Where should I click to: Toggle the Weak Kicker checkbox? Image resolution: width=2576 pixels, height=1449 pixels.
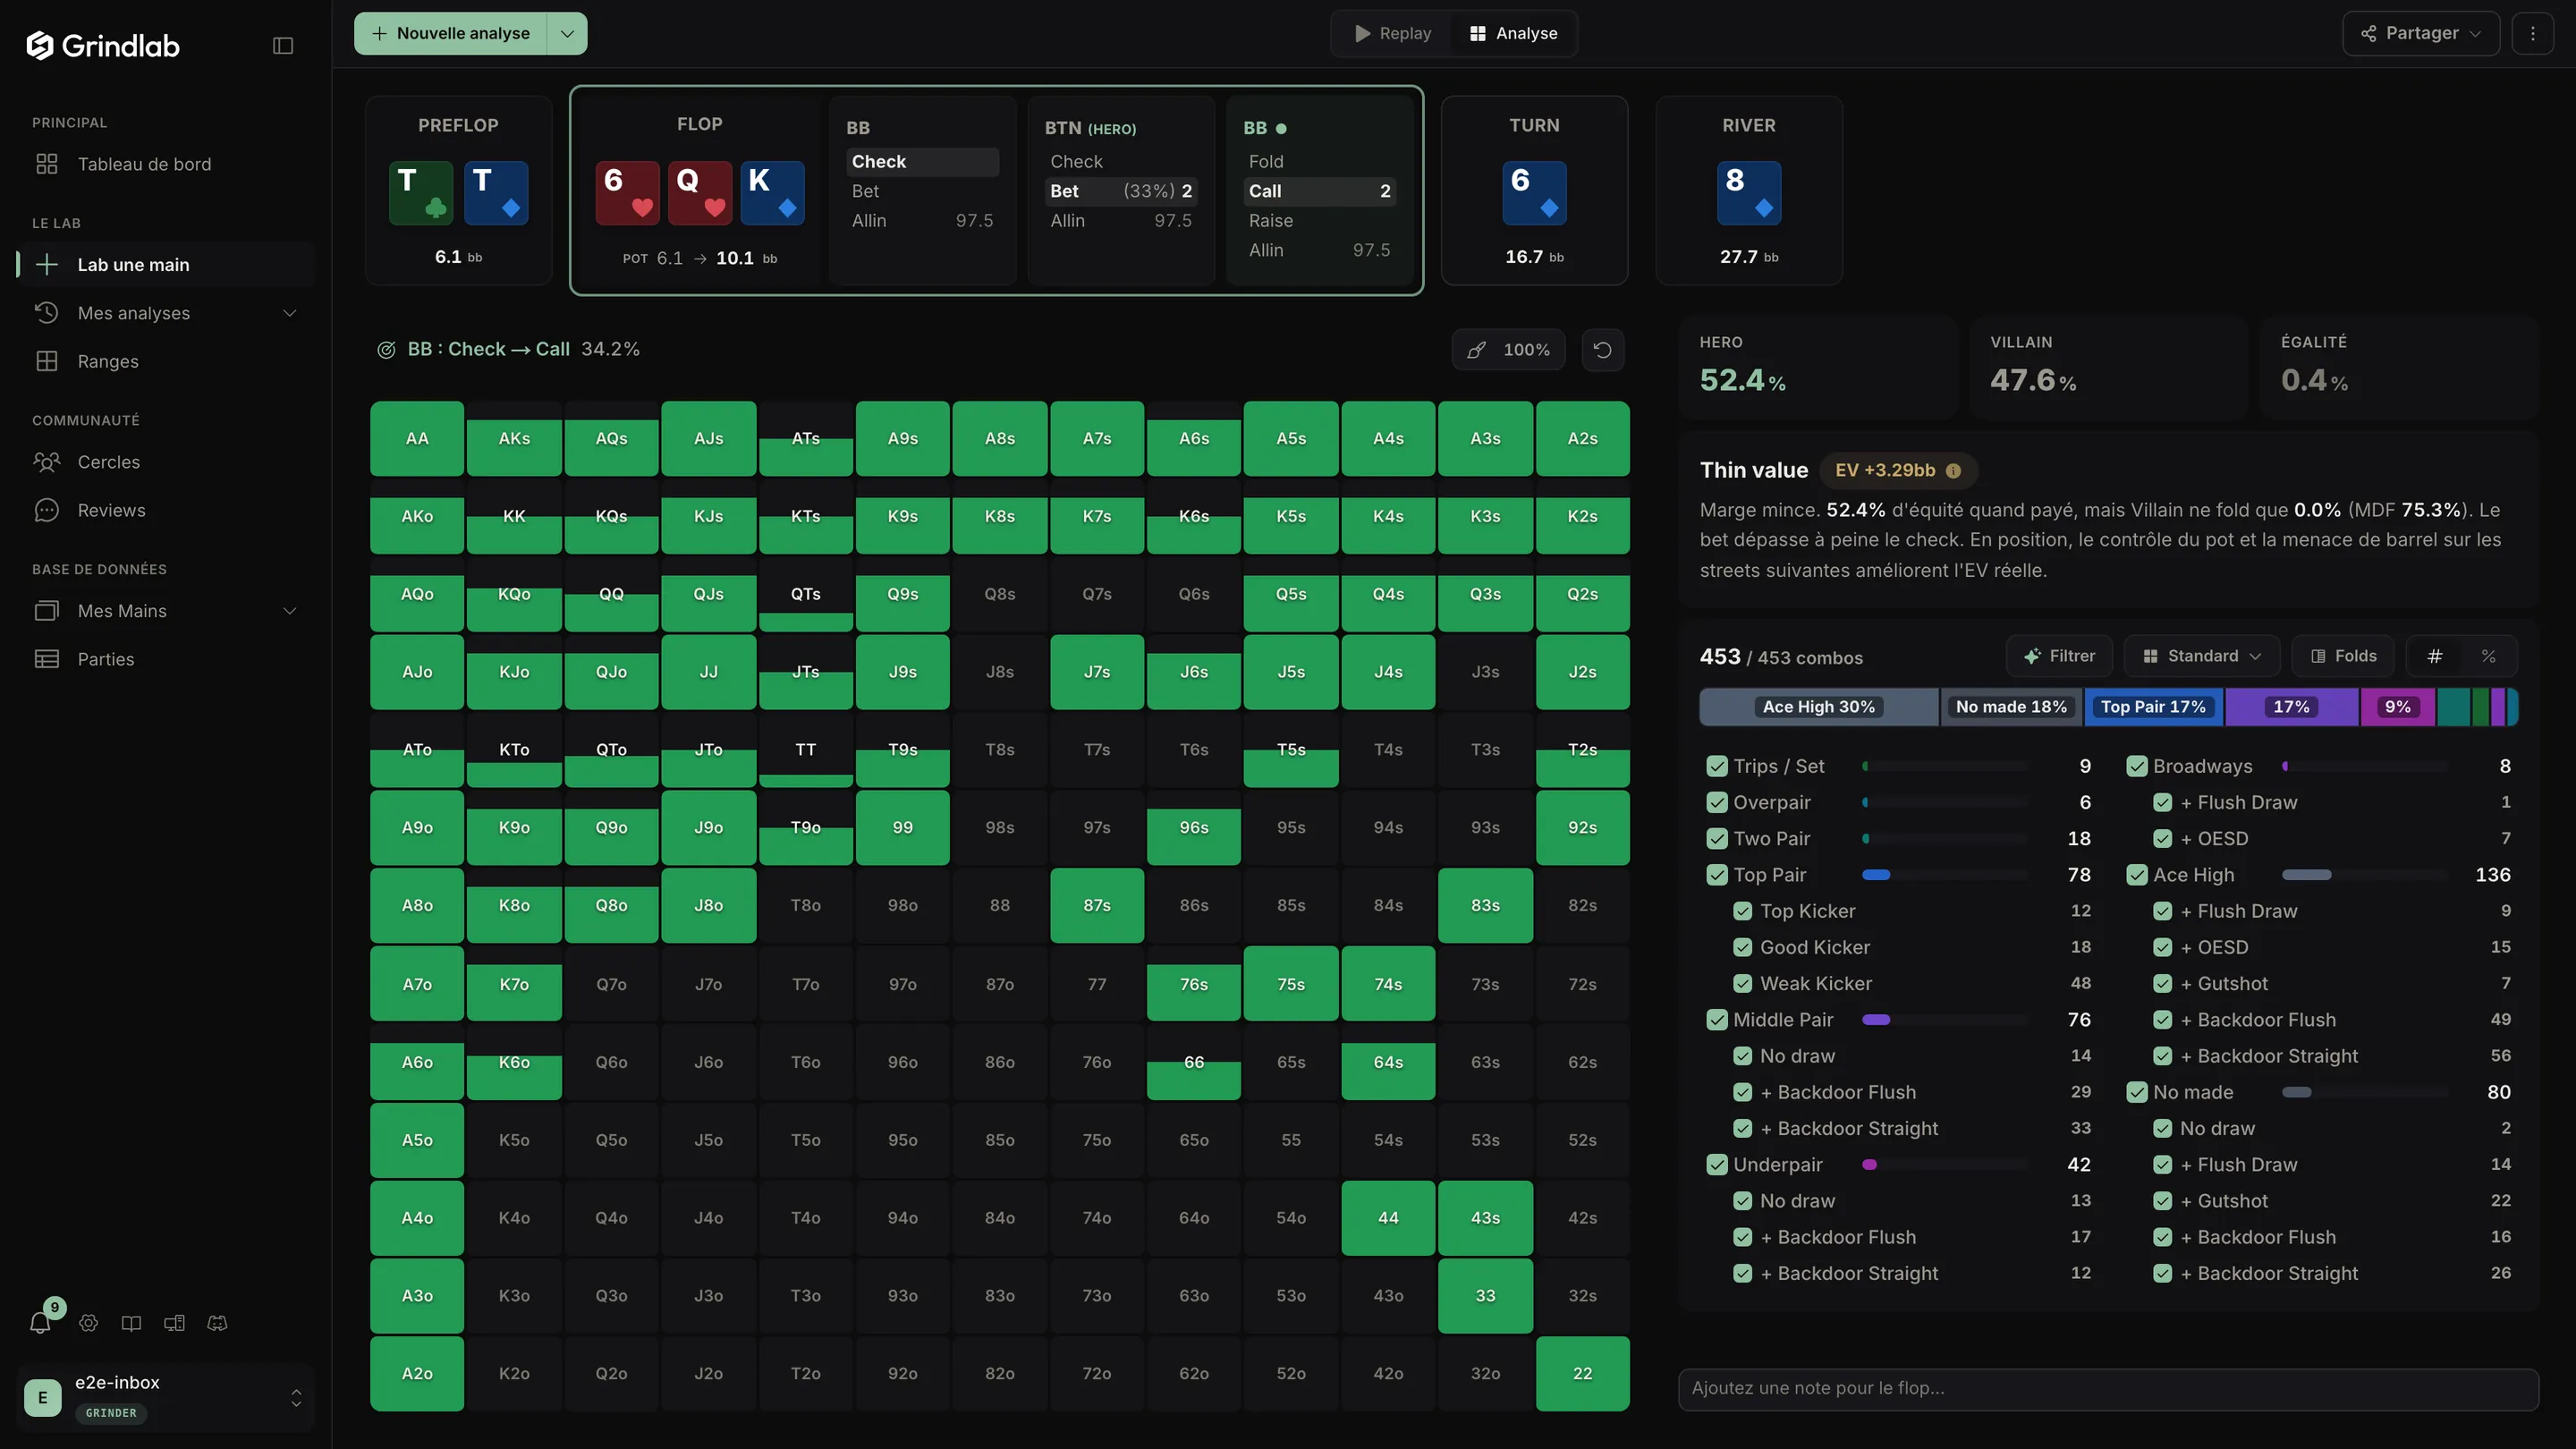1743,983
